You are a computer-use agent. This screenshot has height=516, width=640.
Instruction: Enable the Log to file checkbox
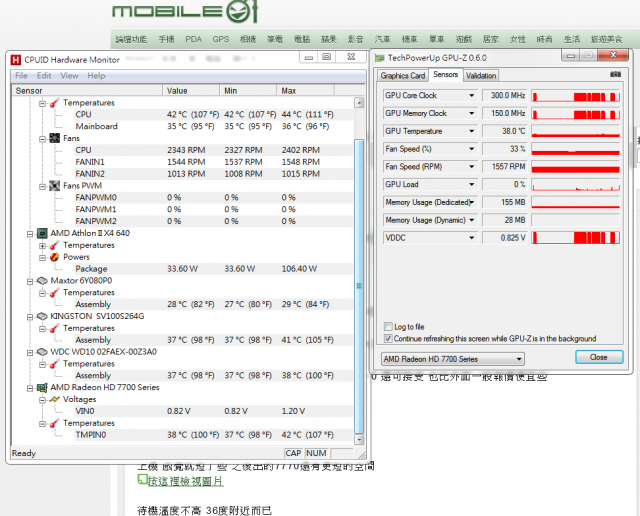tap(388, 327)
